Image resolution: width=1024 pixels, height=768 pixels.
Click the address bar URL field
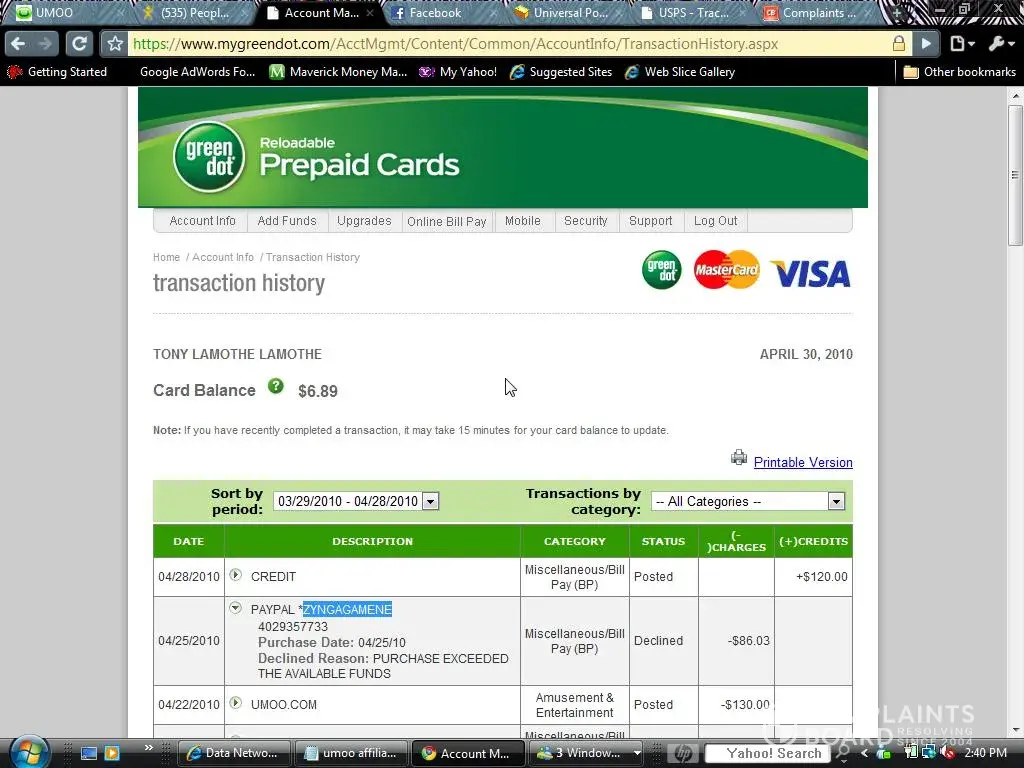[500, 44]
